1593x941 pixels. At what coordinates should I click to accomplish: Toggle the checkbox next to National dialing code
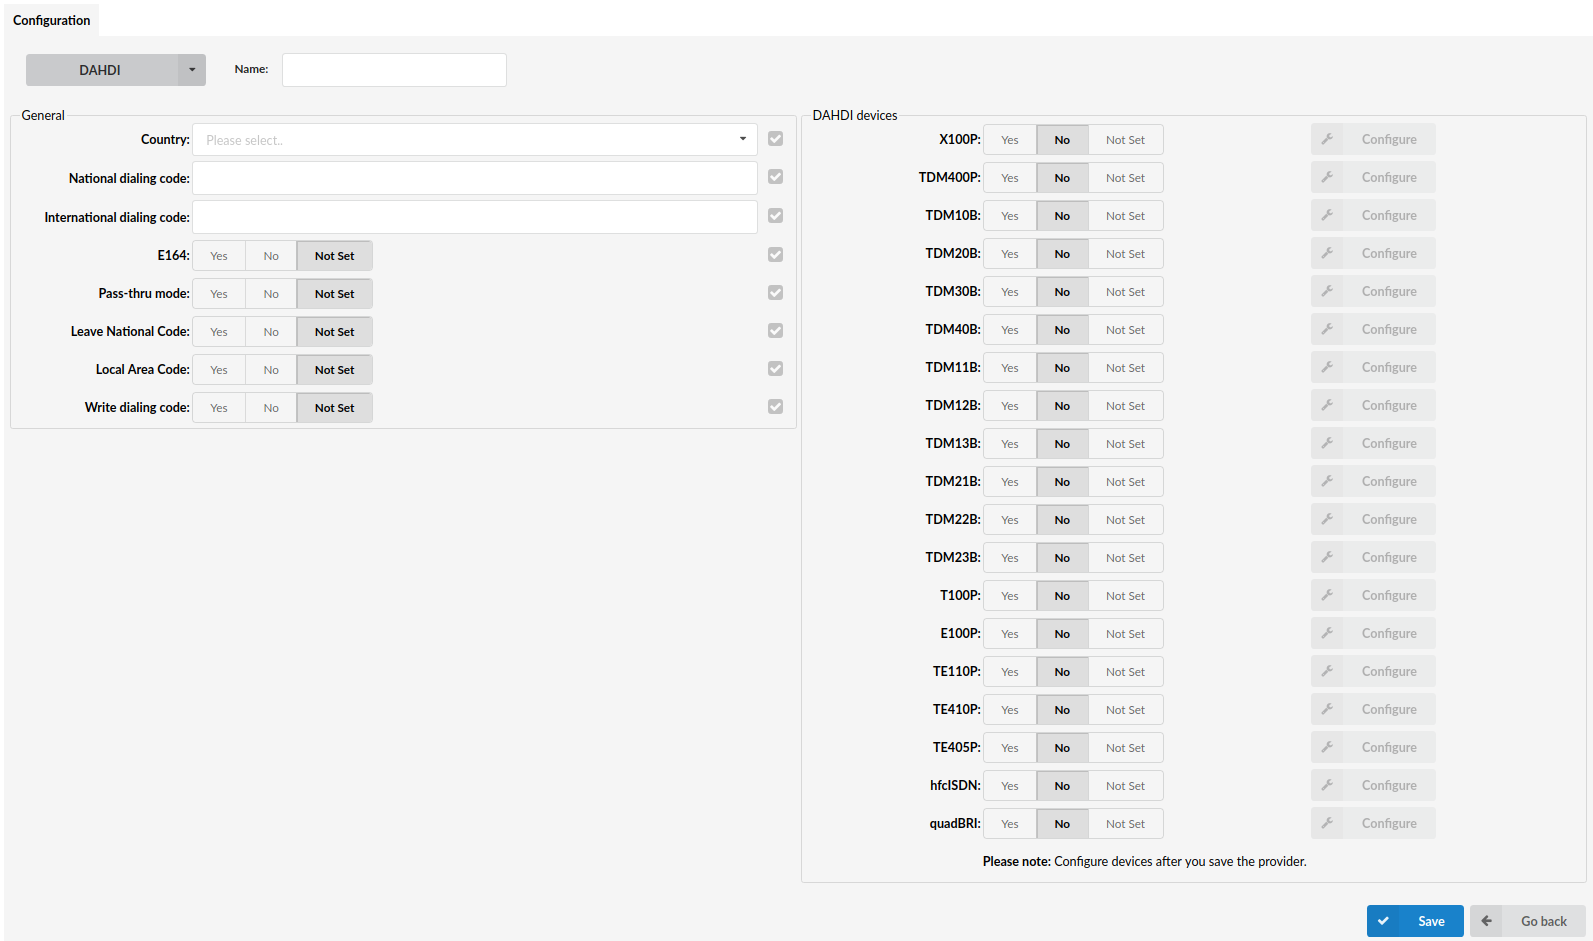775,177
